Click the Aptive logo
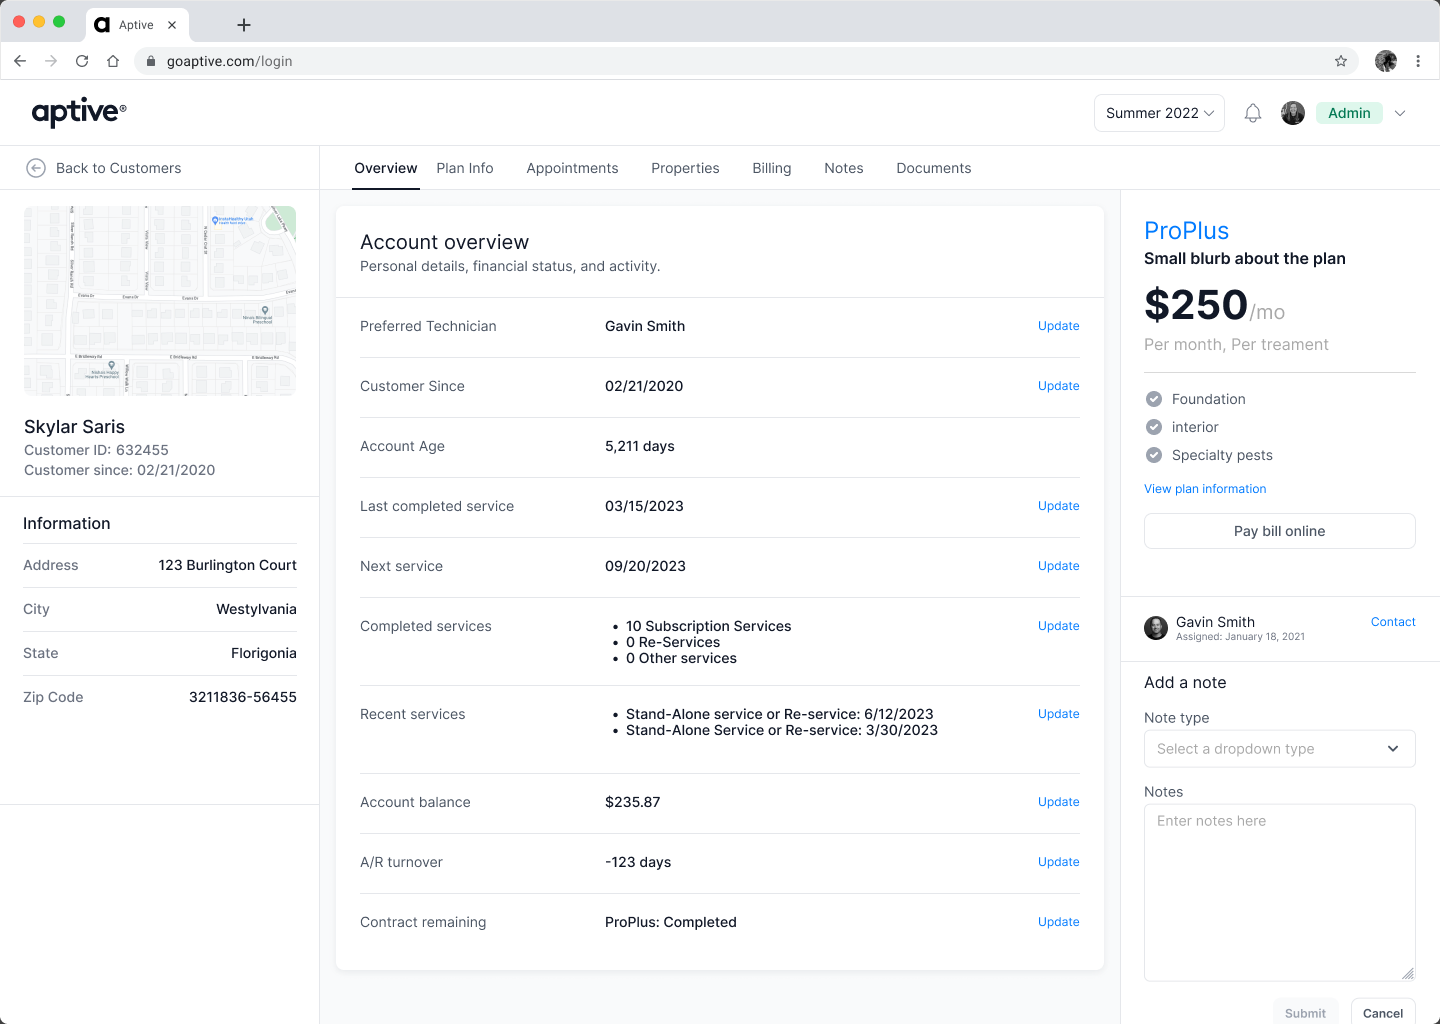 79,112
